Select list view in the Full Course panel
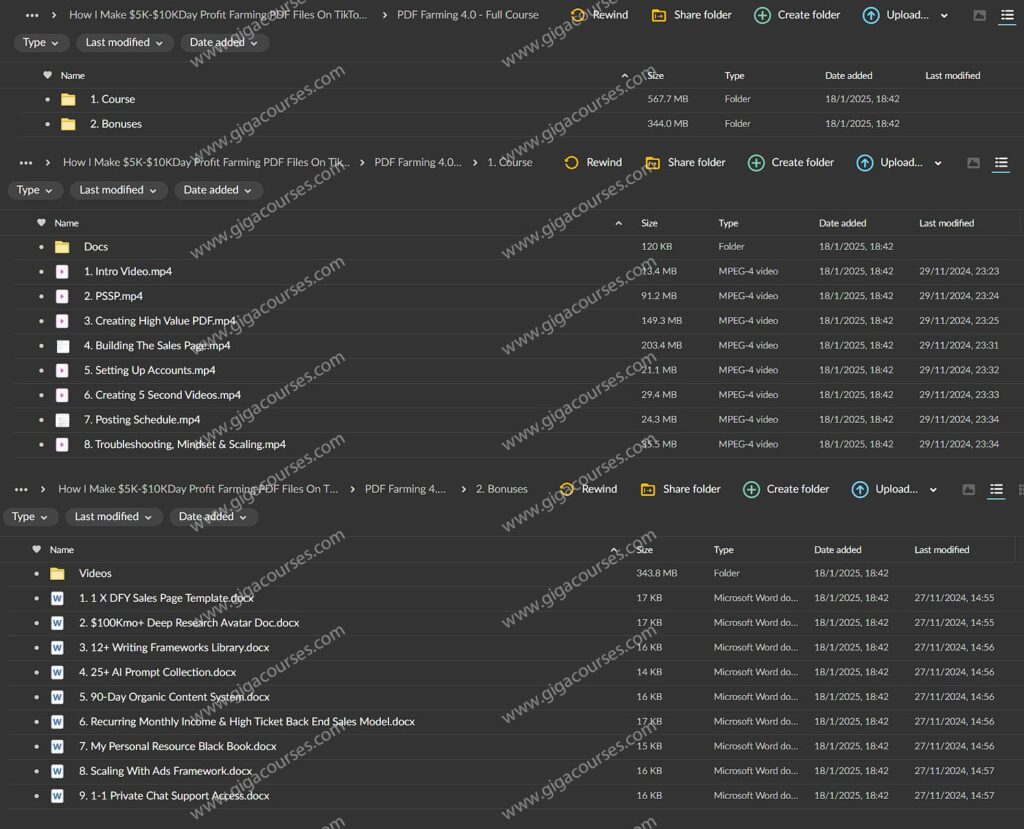 click(1007, 16)
